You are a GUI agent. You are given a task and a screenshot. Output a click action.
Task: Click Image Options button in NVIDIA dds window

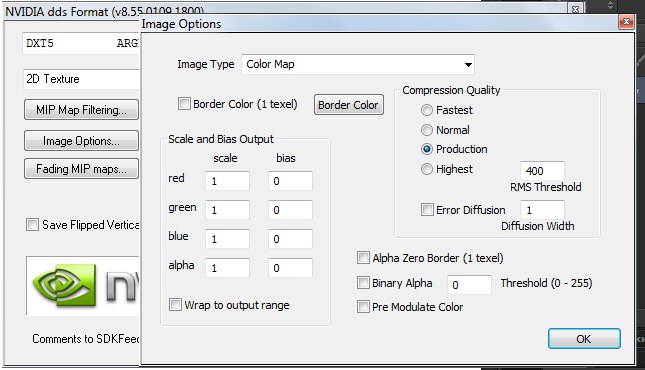(x=81, y=141)
